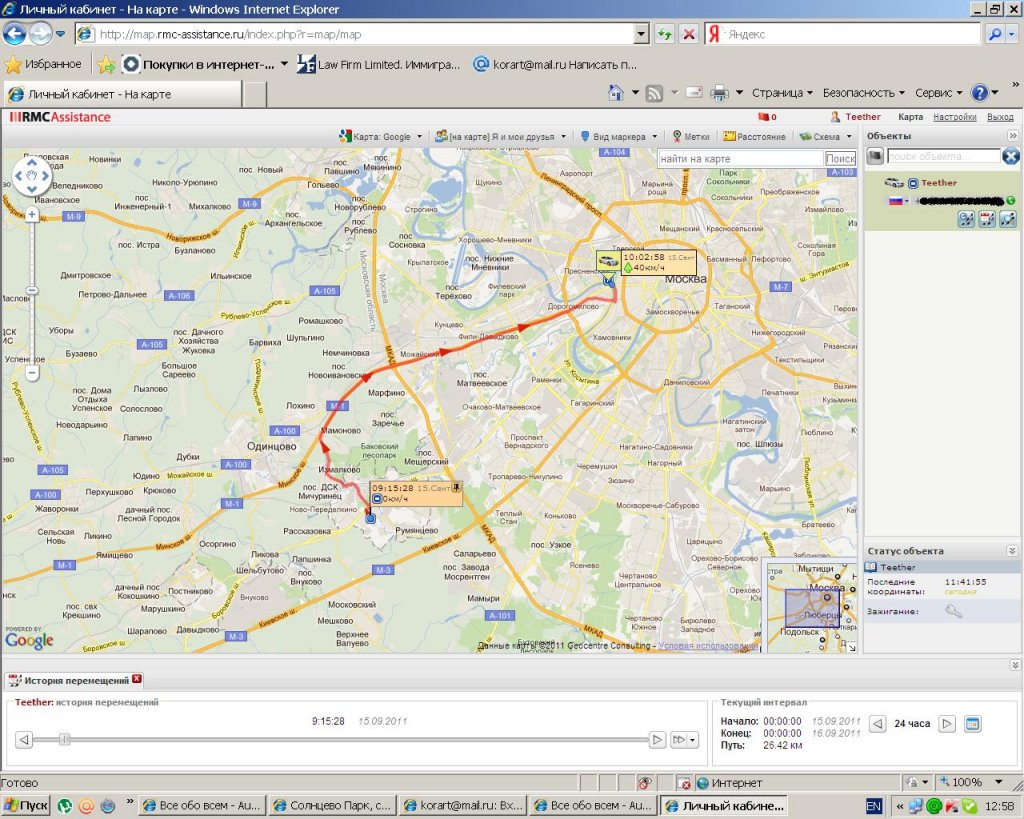Go to next 24-hour interval
This screenshot has width=1024, height=819.
click(946, 724)
